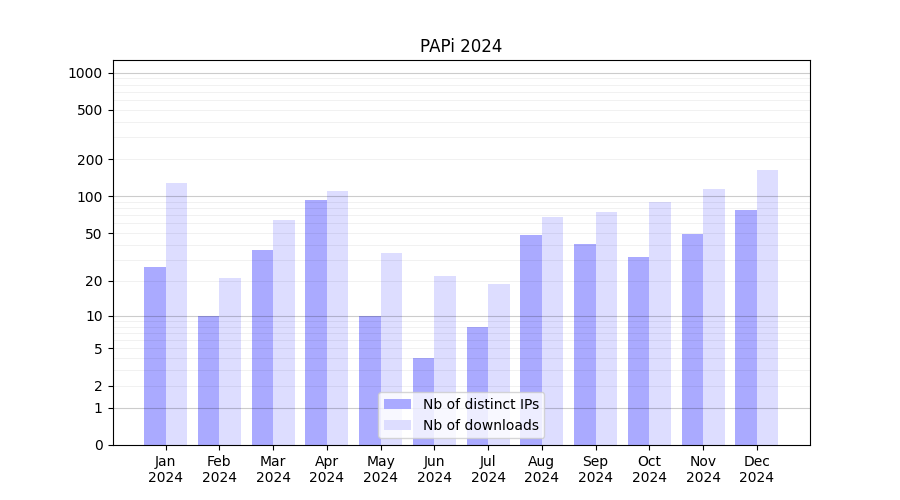The image size is (900, 500).
Task: Select the Dec 2024 downloads bar
Action: (x=767, y=307)
